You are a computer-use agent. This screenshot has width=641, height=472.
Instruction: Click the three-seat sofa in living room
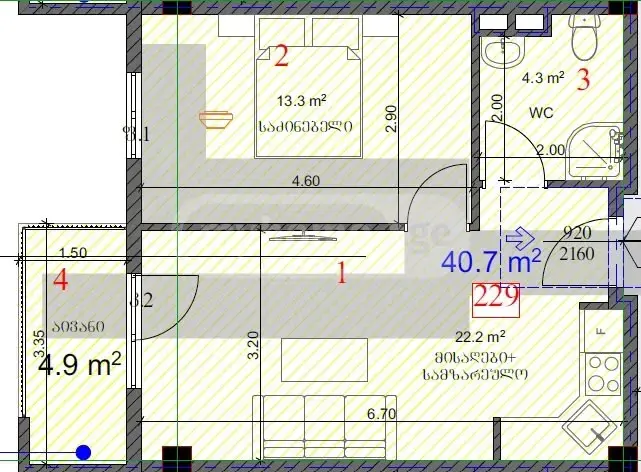click(325, 427)
